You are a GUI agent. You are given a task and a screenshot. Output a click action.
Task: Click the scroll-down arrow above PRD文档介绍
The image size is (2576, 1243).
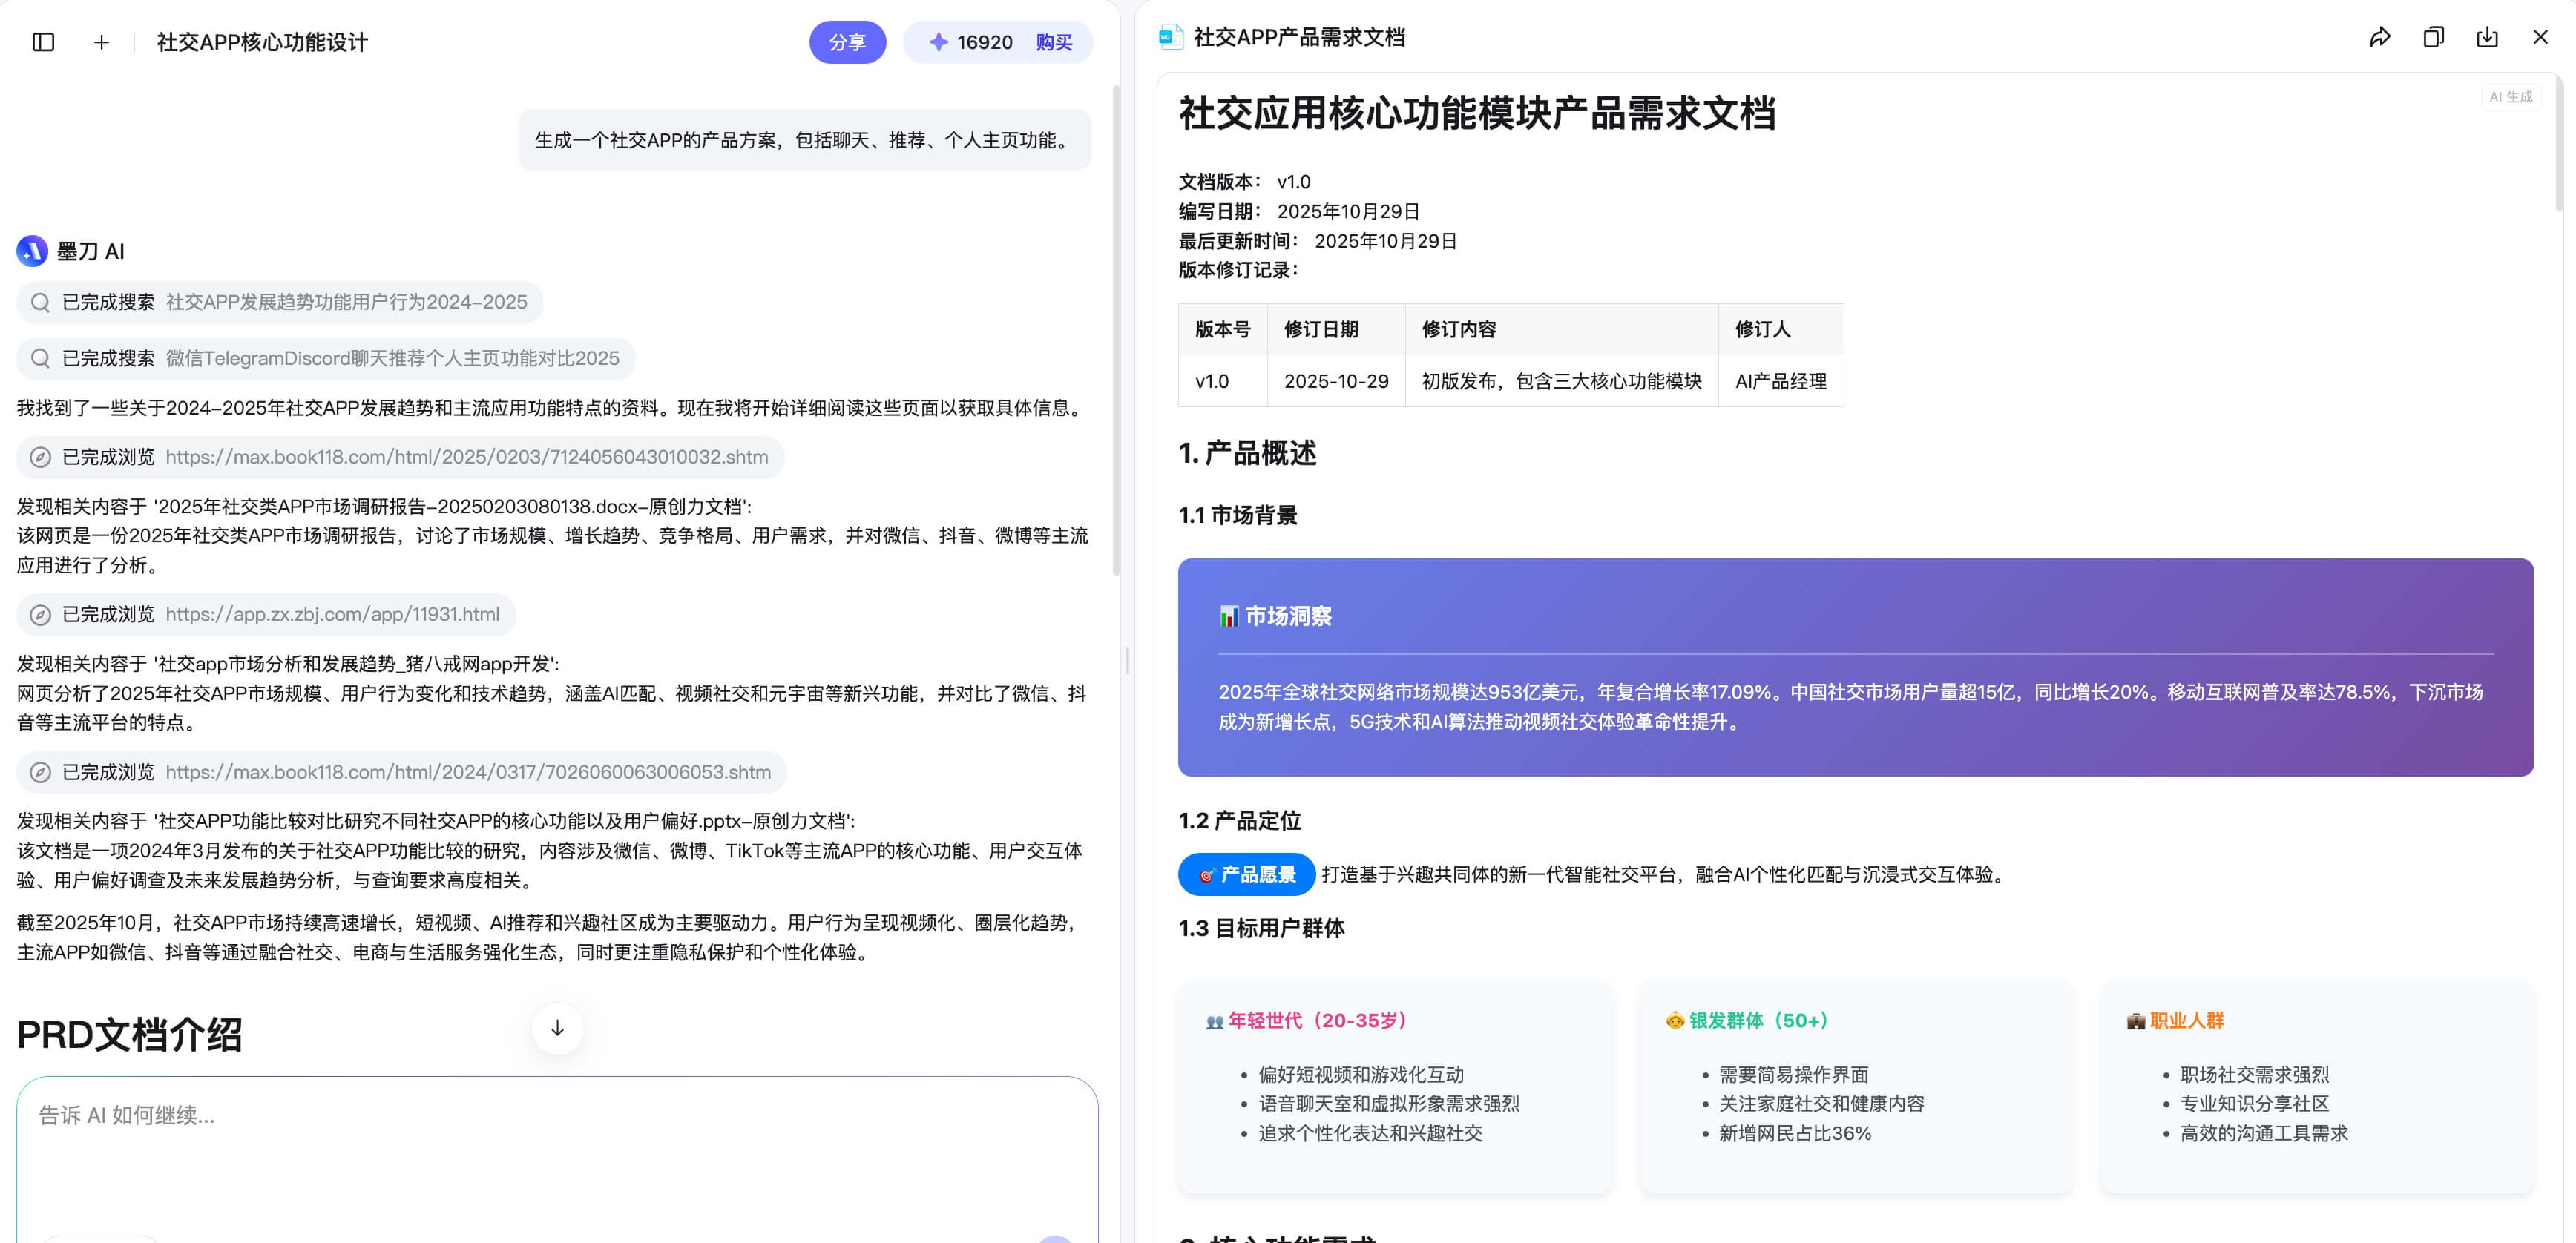[557, 1028]
